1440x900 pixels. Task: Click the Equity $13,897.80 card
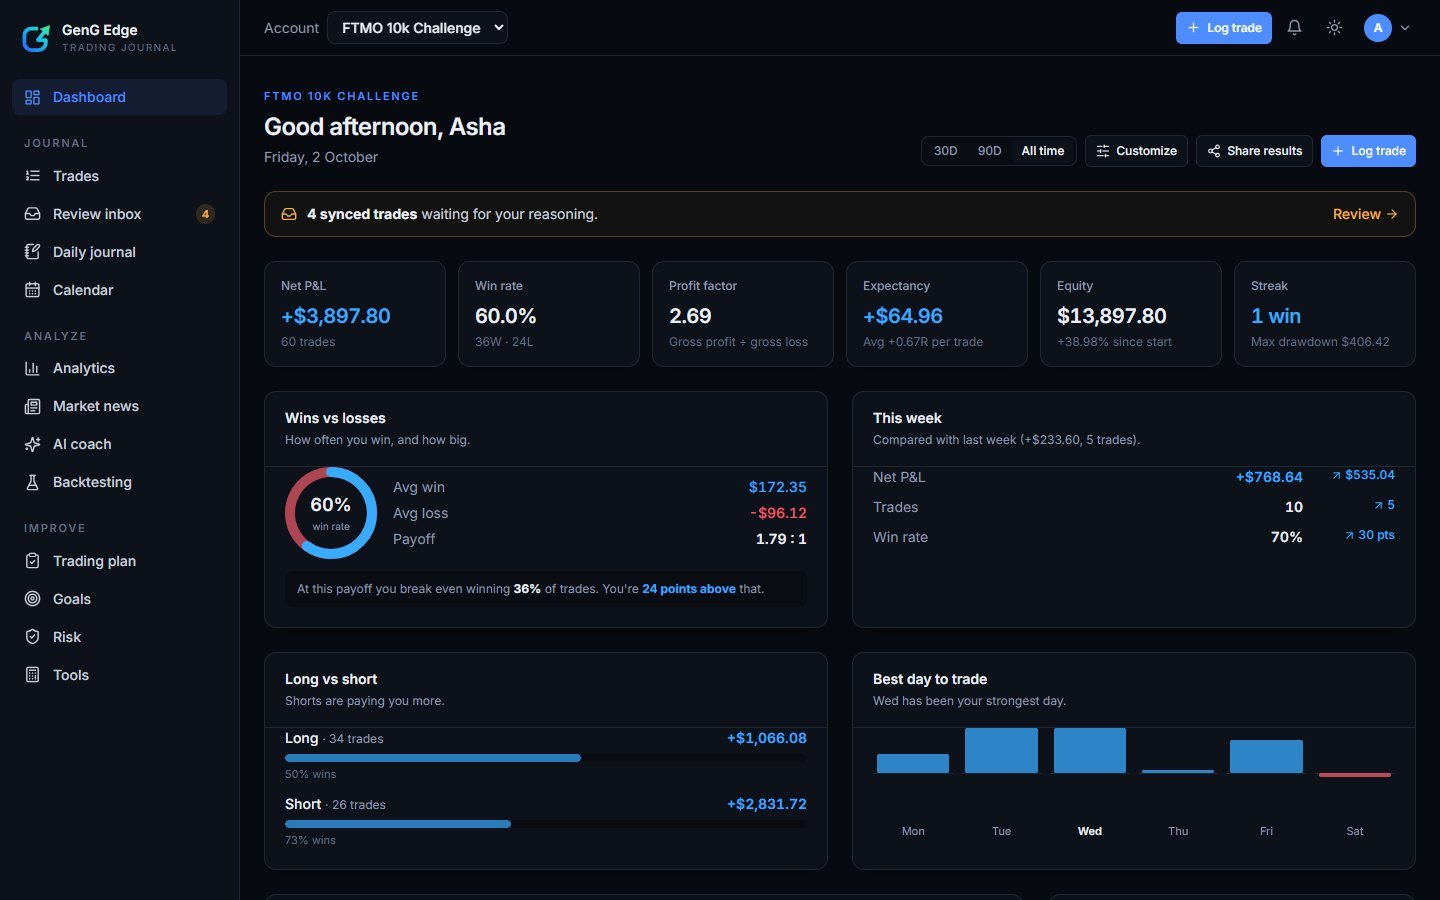[x=1131, y=314]
